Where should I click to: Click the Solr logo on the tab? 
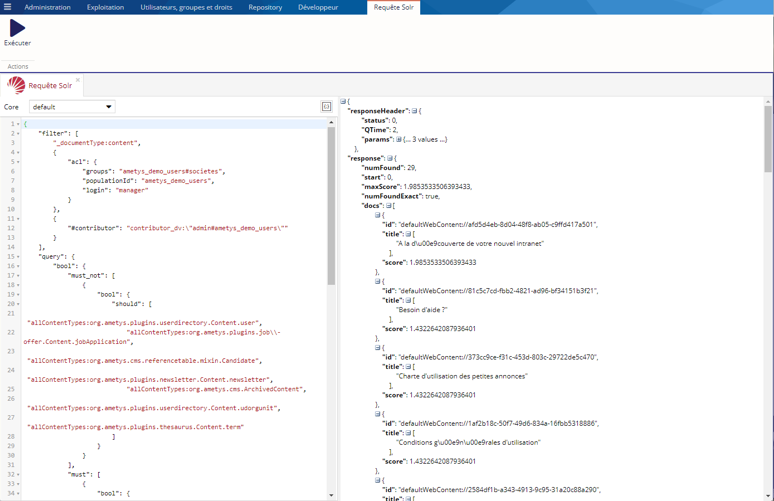pyautogui.click(x=16, y=85)
